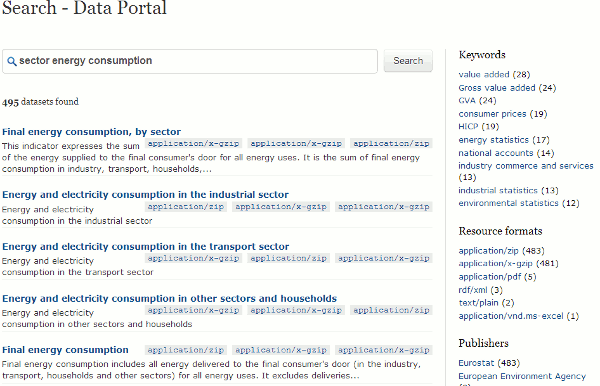Filter by Gross value added keyword
The image size is (600, 386).
(x=497, y=88)
